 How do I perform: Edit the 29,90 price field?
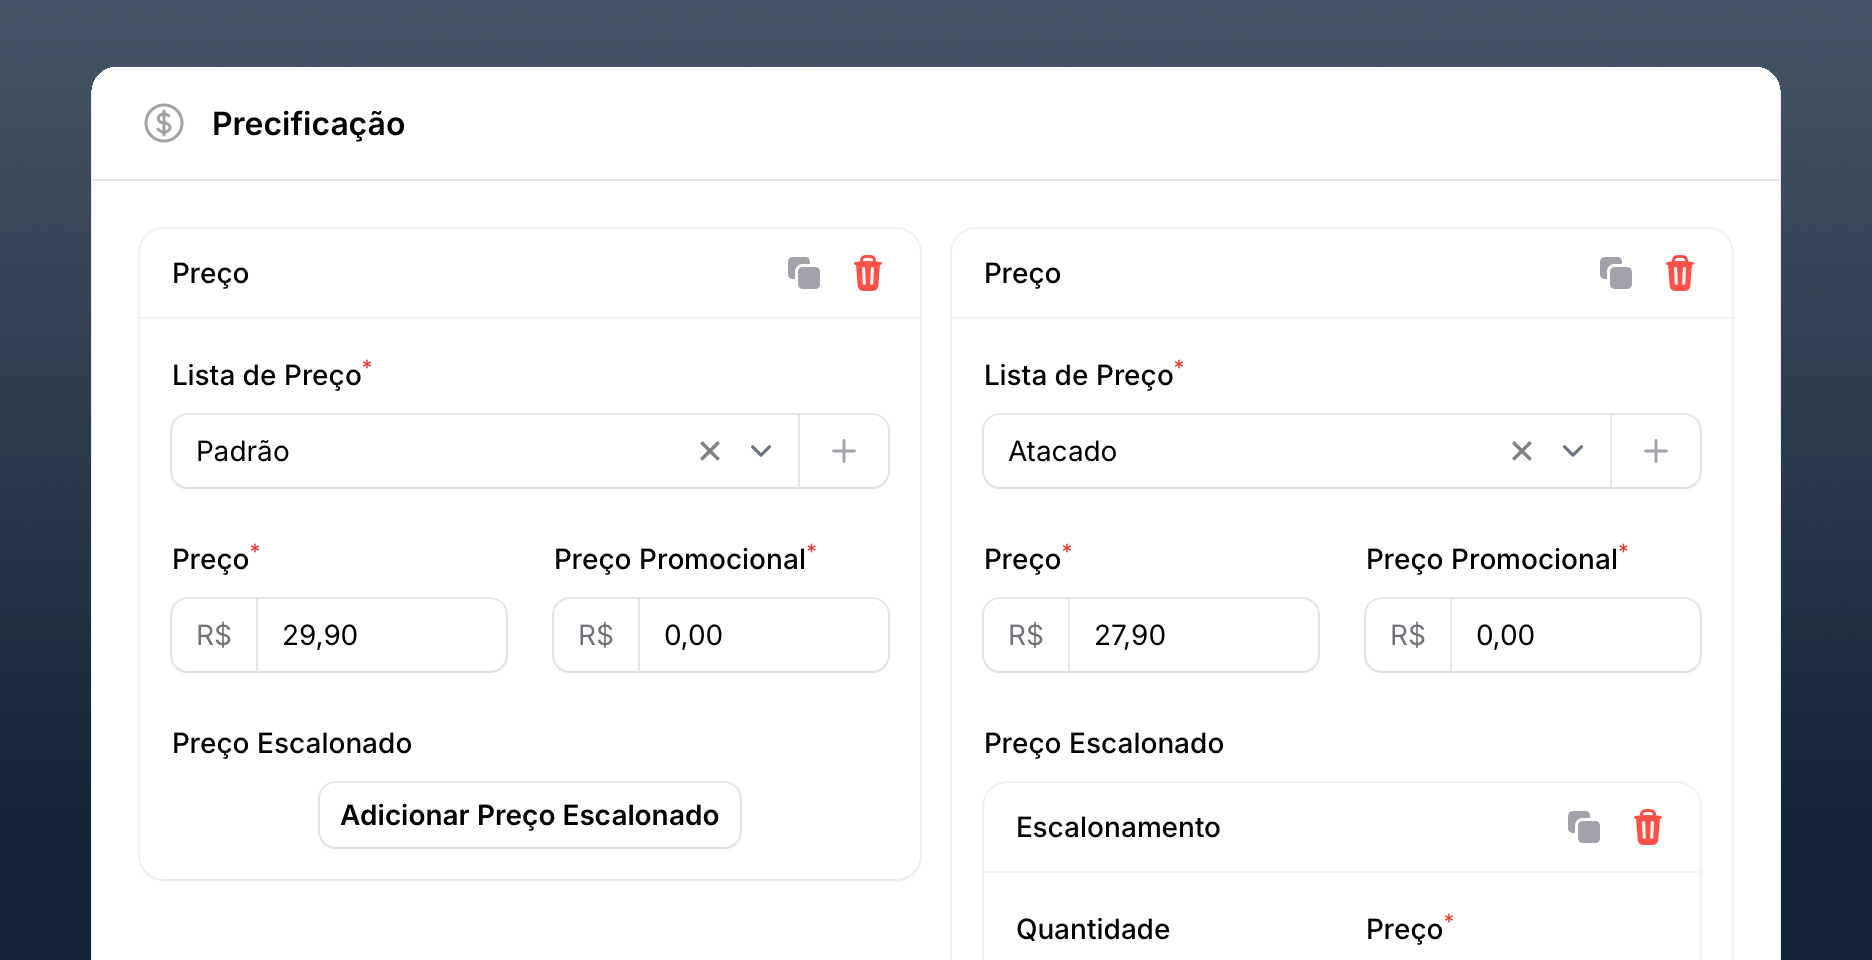(380, 635)
